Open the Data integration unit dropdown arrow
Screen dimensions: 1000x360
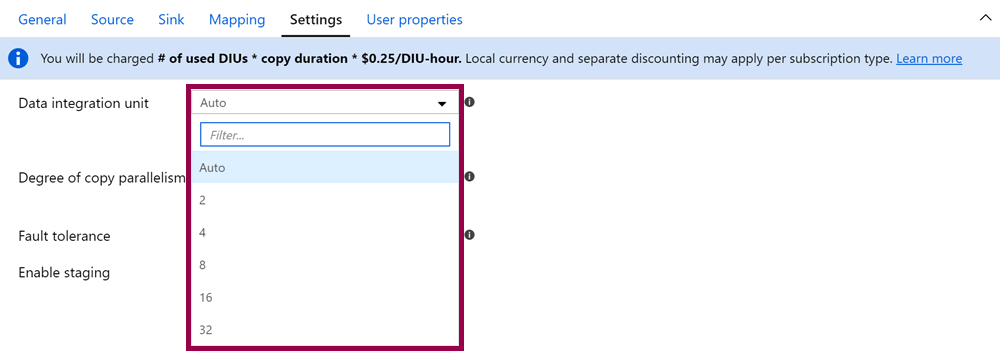pos(442,103)
